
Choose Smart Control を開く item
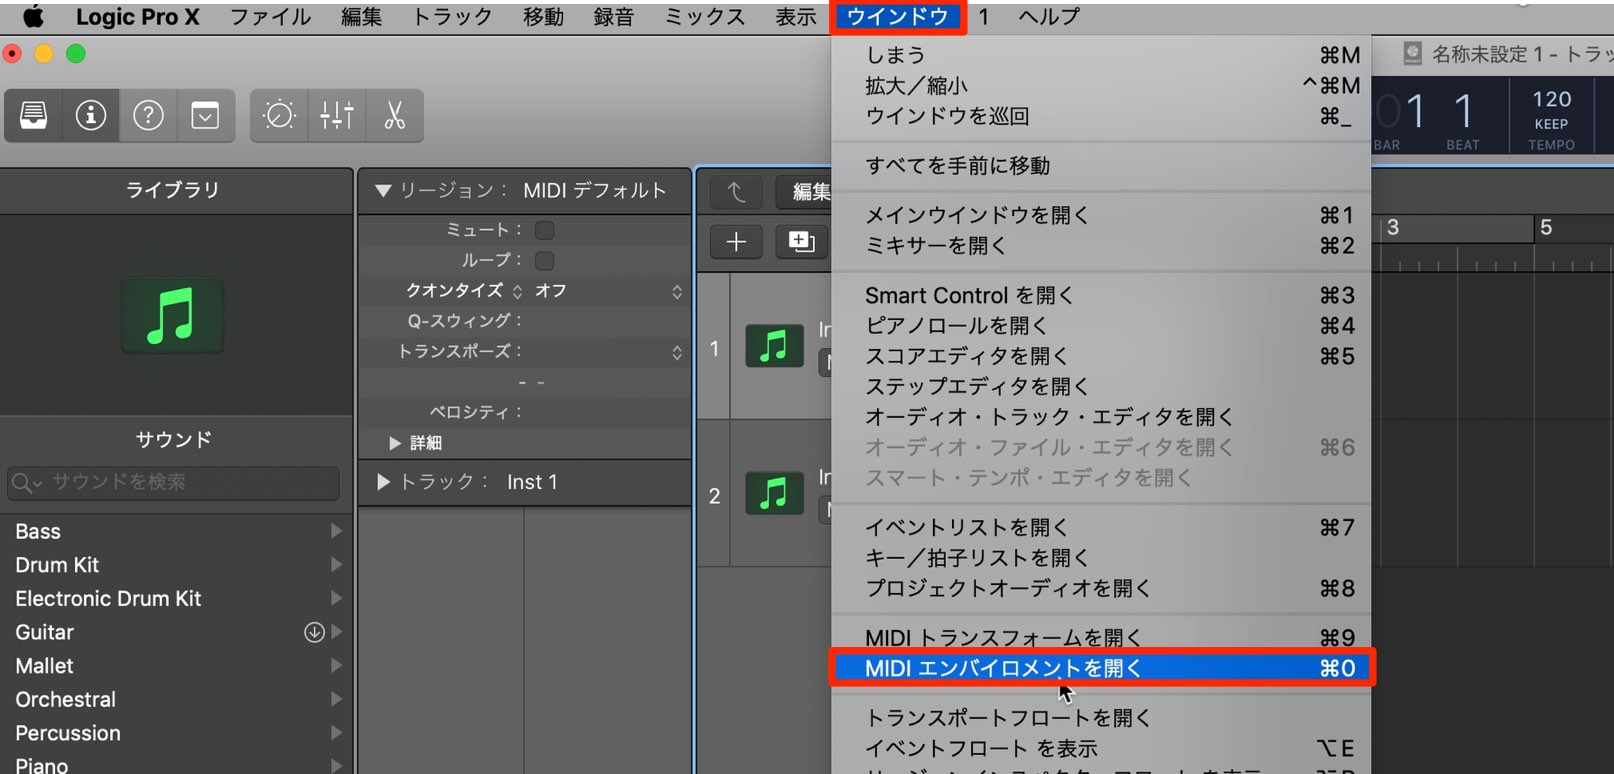[1101, 295]
